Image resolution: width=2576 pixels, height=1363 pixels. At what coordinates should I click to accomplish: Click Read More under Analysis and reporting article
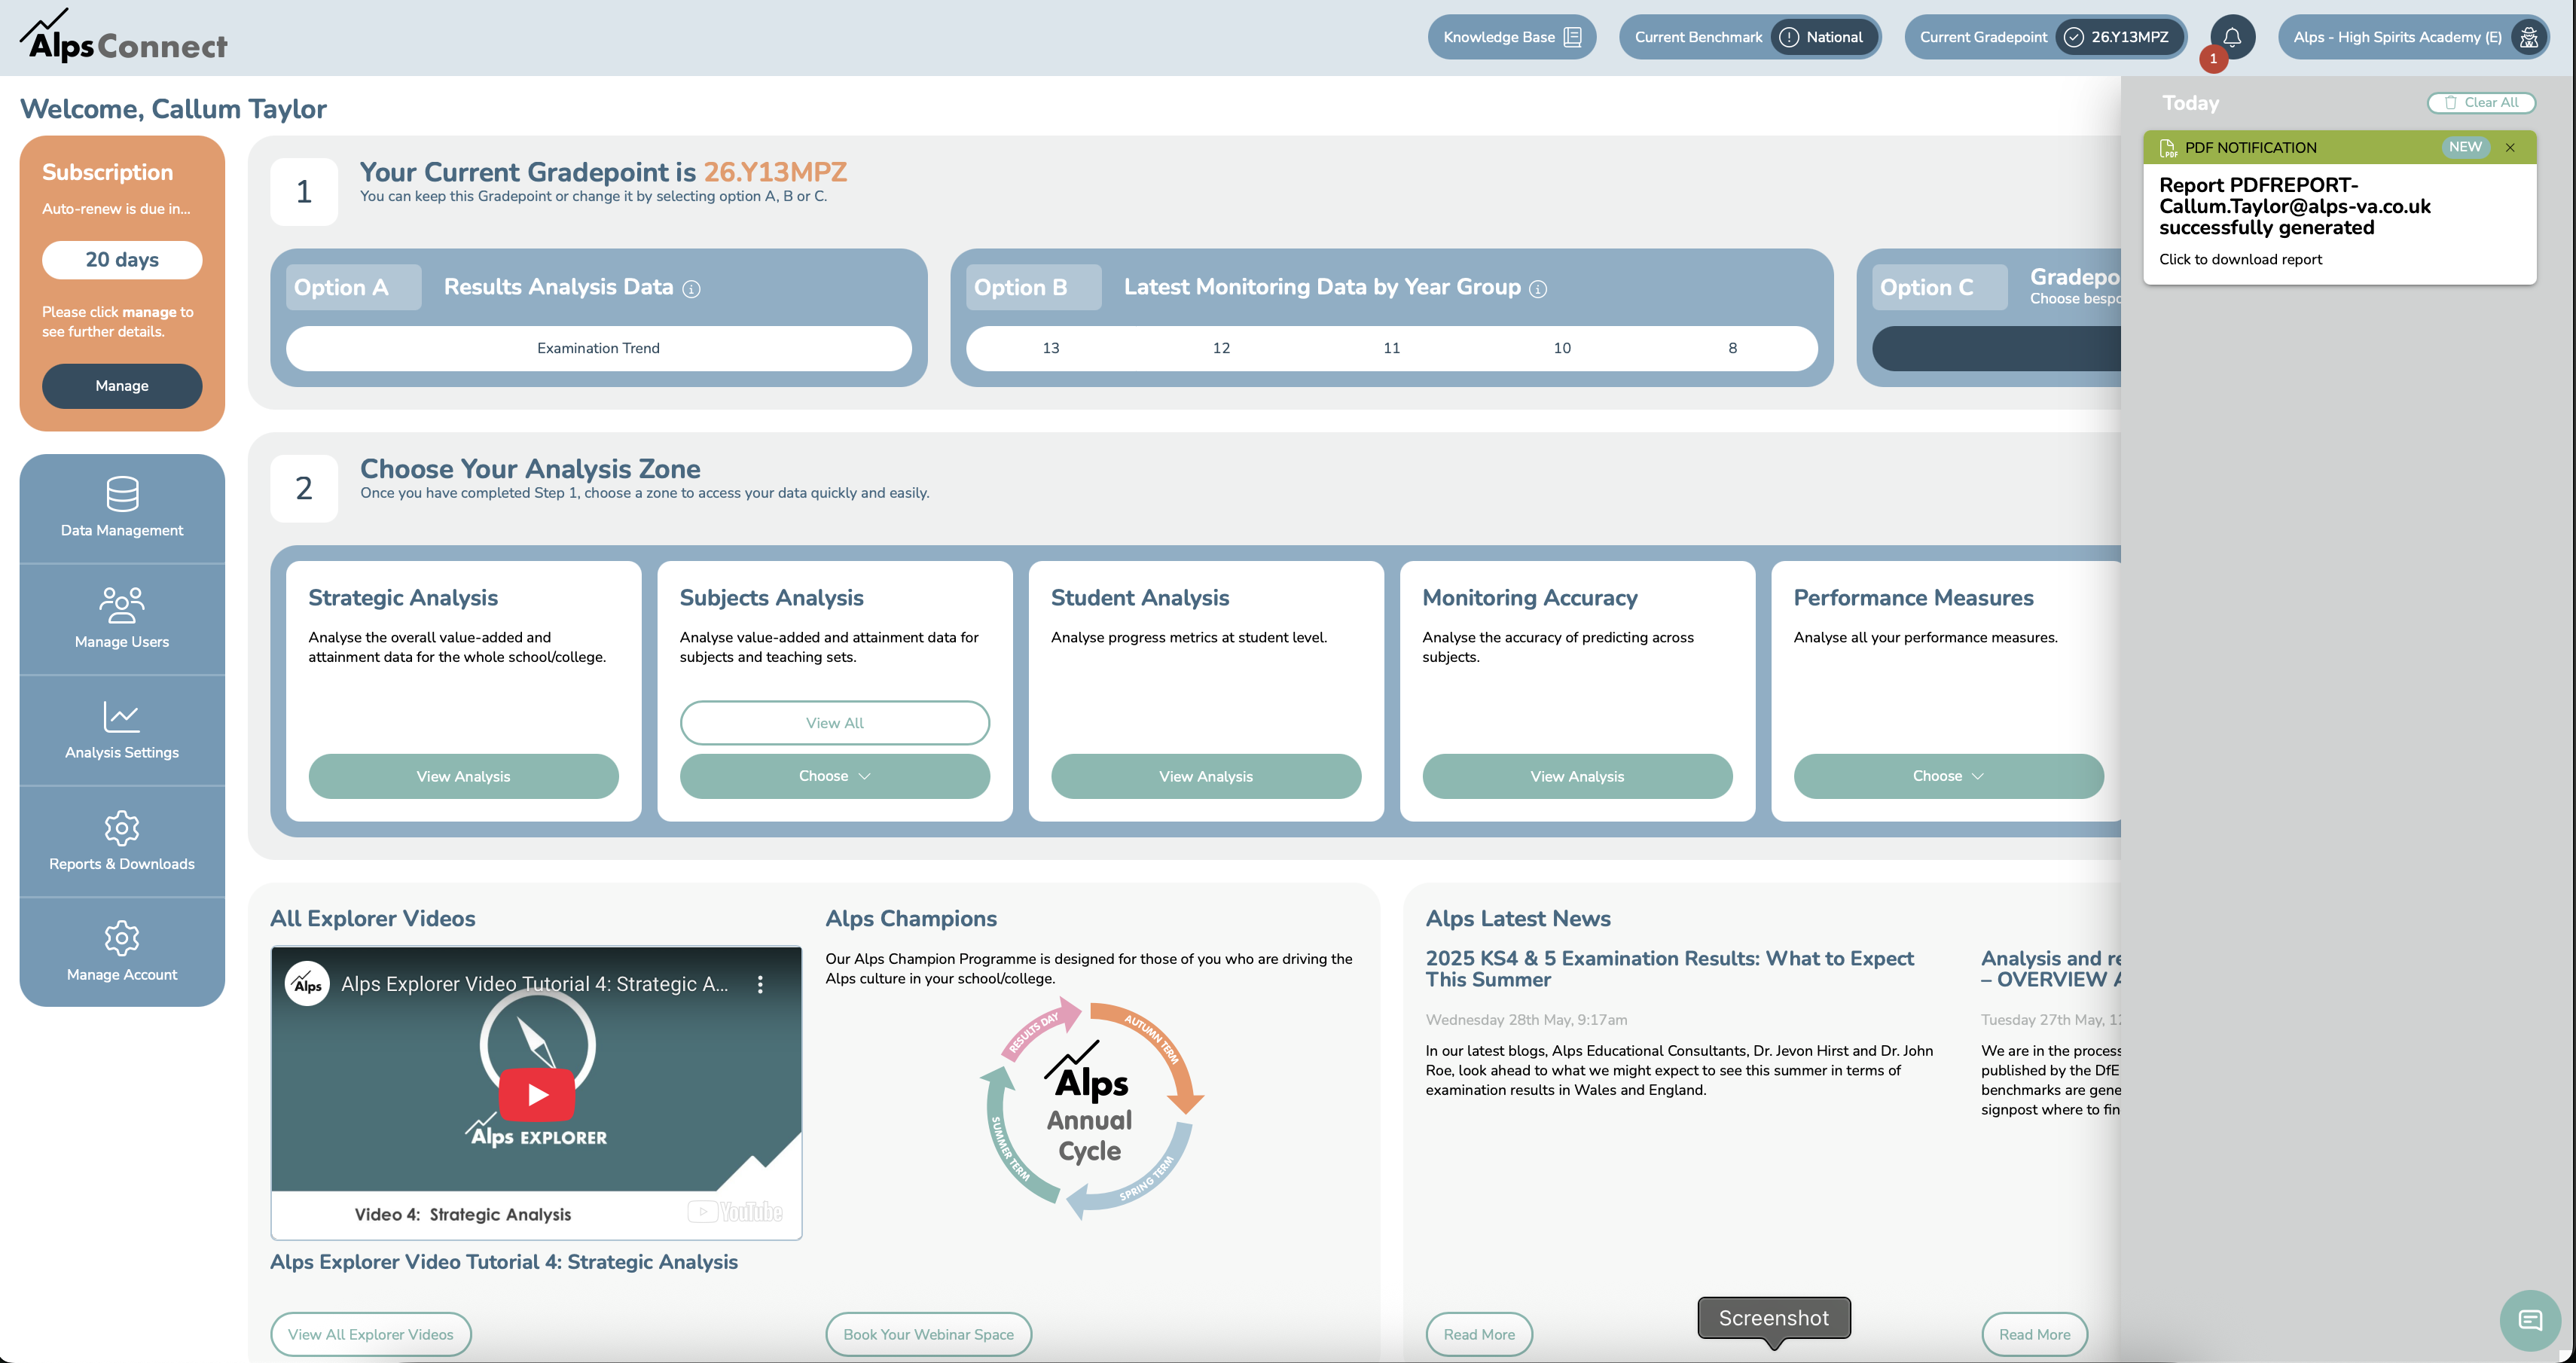(2034, 1334)
